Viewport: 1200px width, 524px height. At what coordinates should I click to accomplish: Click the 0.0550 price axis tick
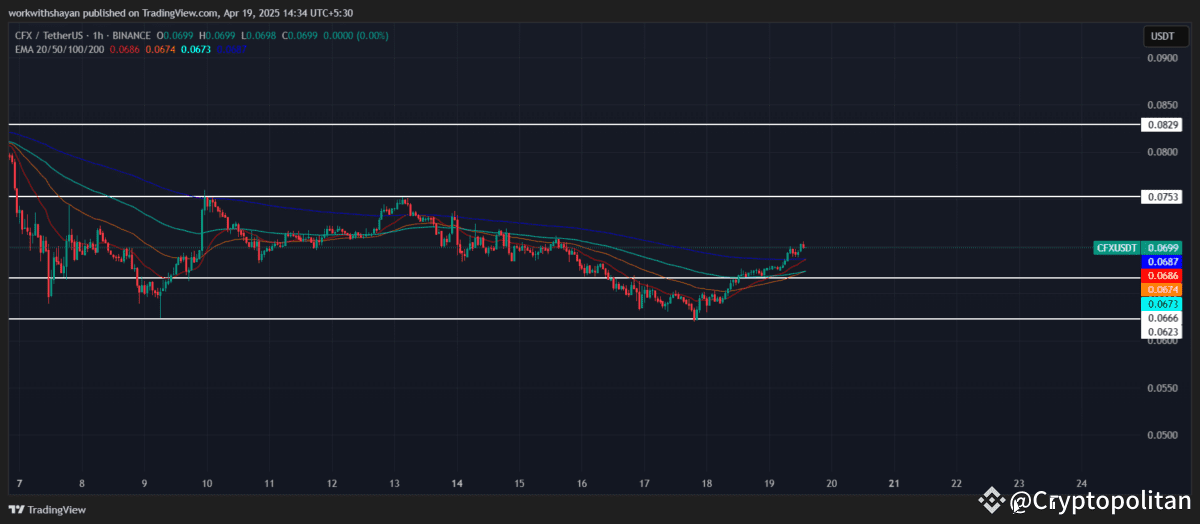[x=1162, y=387]
